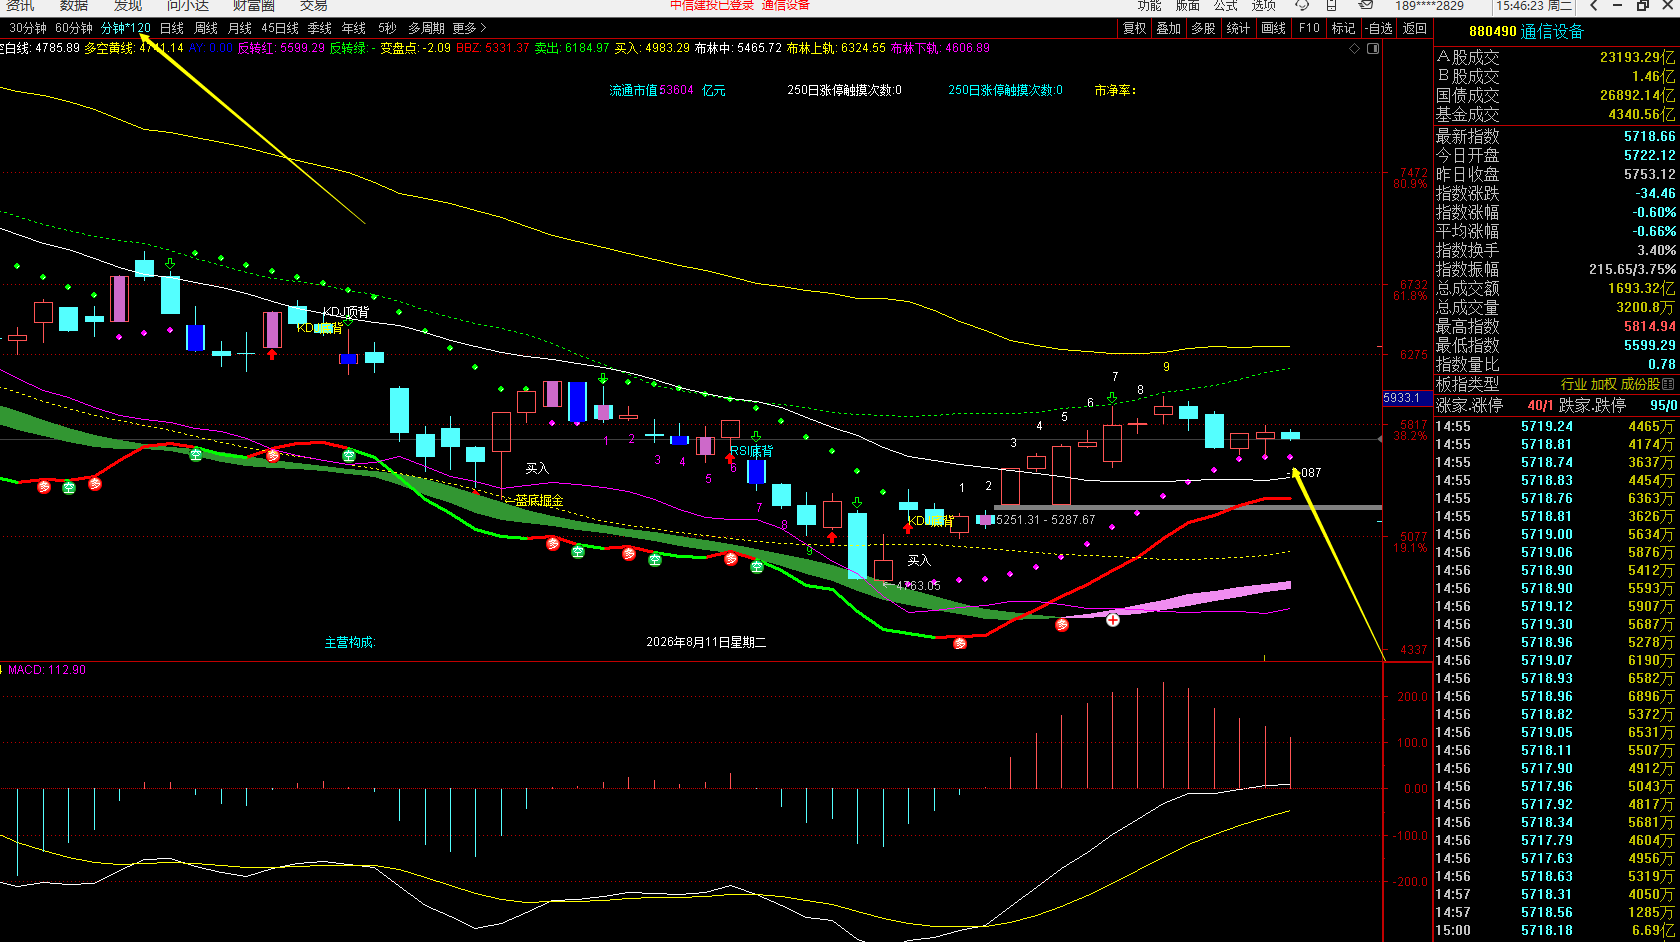Click the 标记 button
1680x942 pixels.
click(1343, 28)
